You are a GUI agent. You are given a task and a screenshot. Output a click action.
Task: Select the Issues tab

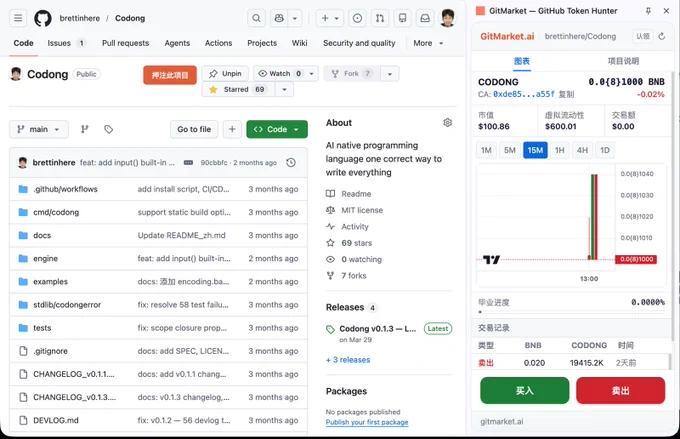click(x=66, y=43)
